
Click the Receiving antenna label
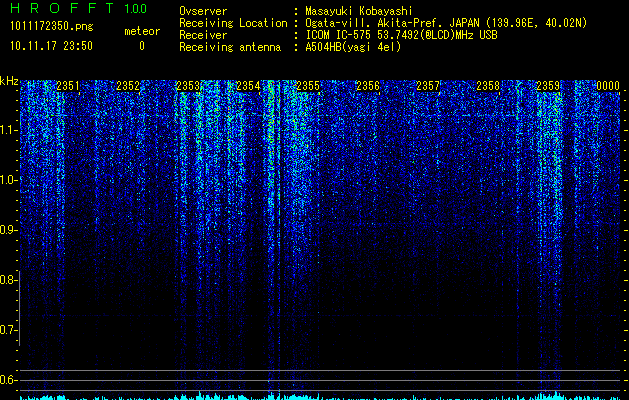tap(230, 47)
